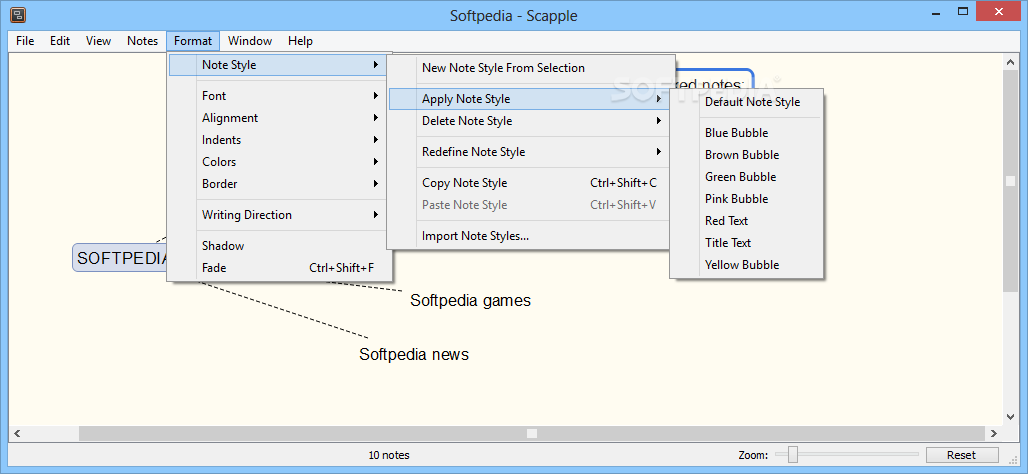1028x474 pixels.
Task: Apply the Default Note Style
Action: tap(747, 102)
